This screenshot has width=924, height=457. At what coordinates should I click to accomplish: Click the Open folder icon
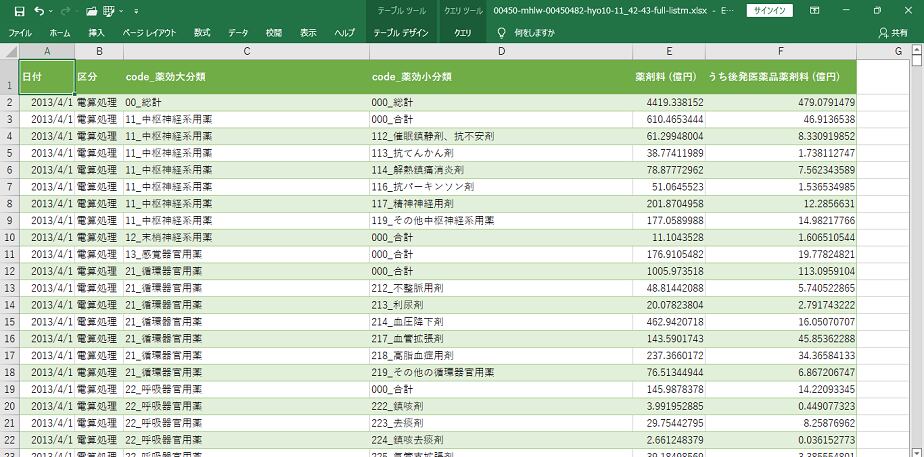(x=92, y=11)
